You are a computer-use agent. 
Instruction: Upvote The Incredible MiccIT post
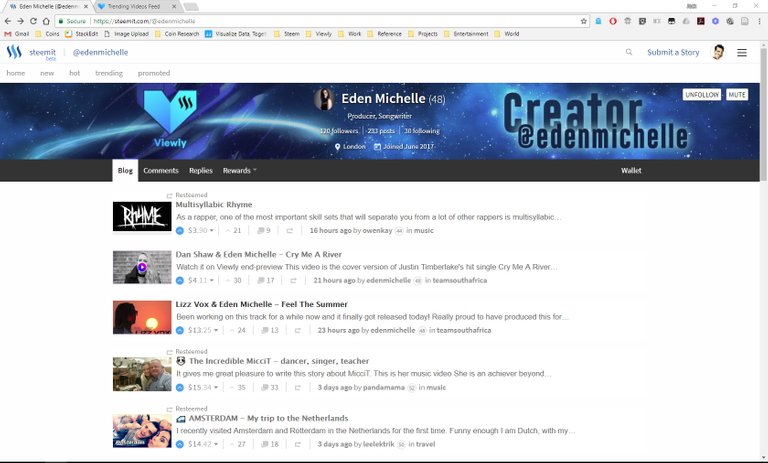click(180, 387)
